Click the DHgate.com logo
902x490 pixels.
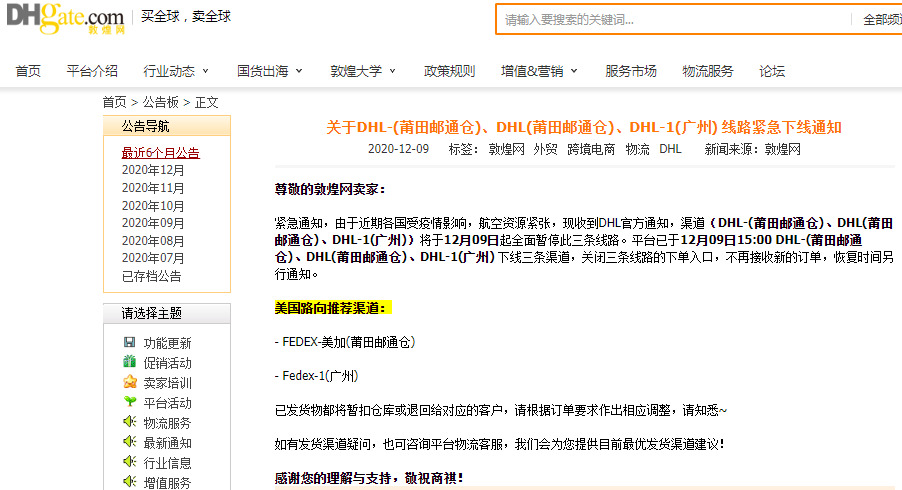[x=65, y=18]
